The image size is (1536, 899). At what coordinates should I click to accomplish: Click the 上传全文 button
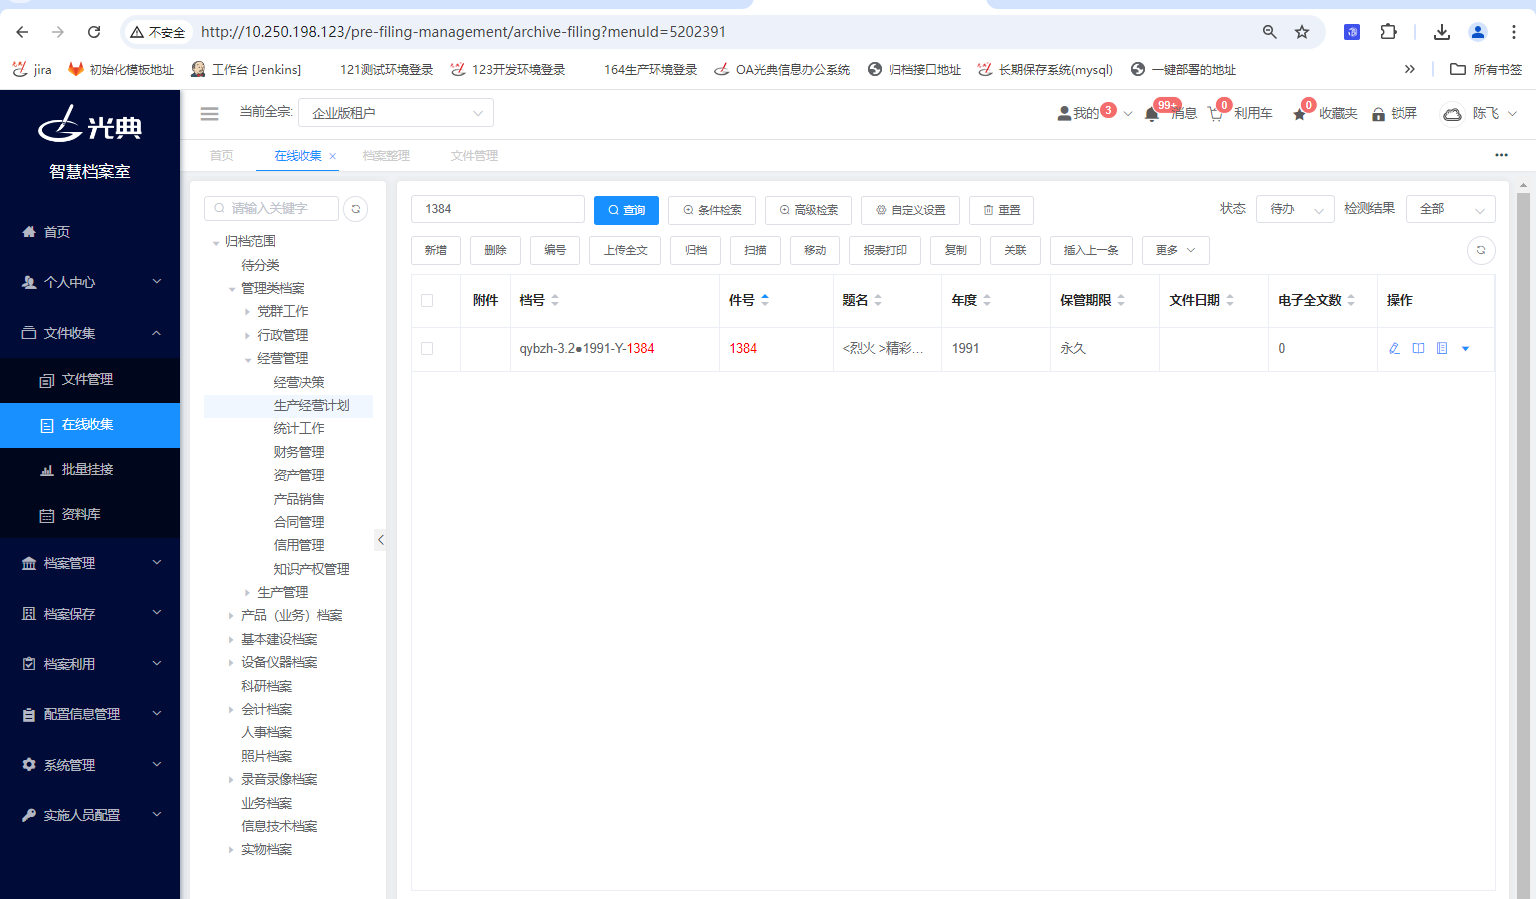625,250
